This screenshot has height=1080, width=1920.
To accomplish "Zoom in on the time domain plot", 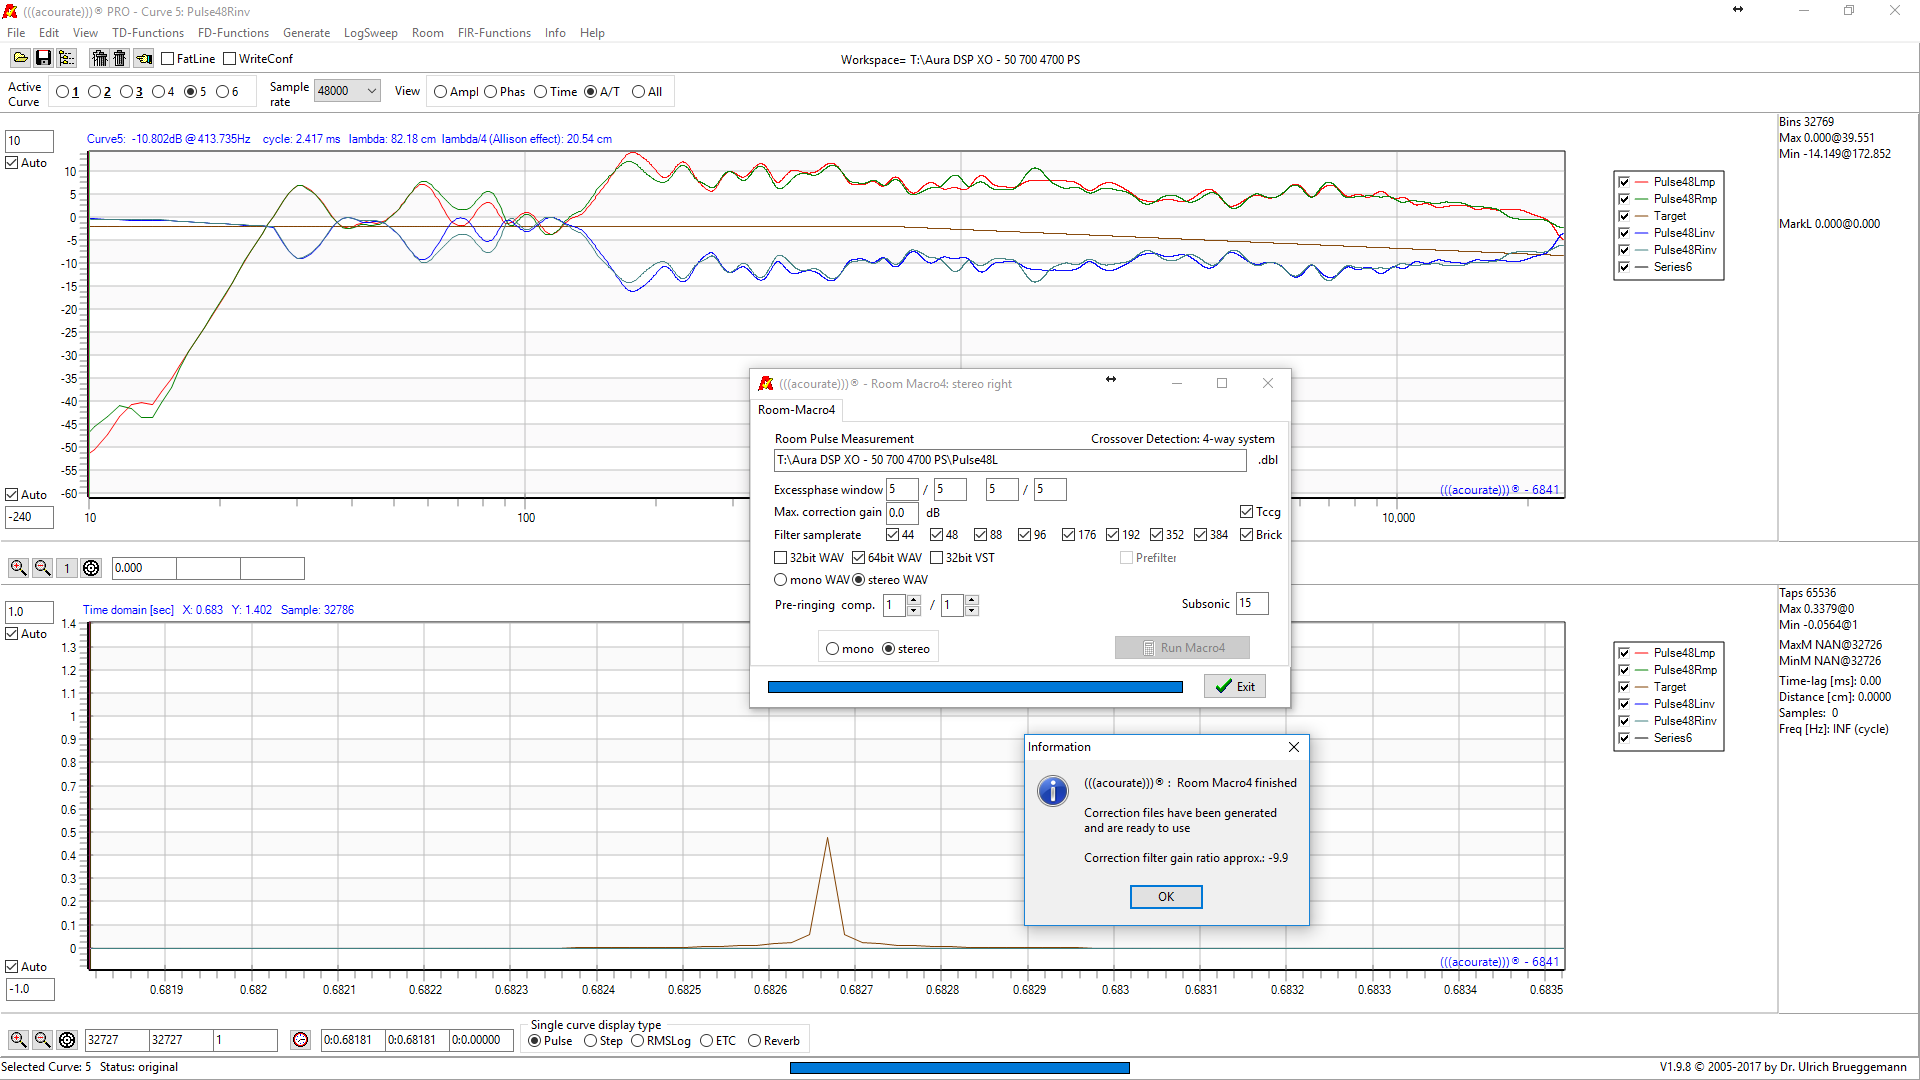I will pyautogui.click(x=18, y=1040).
